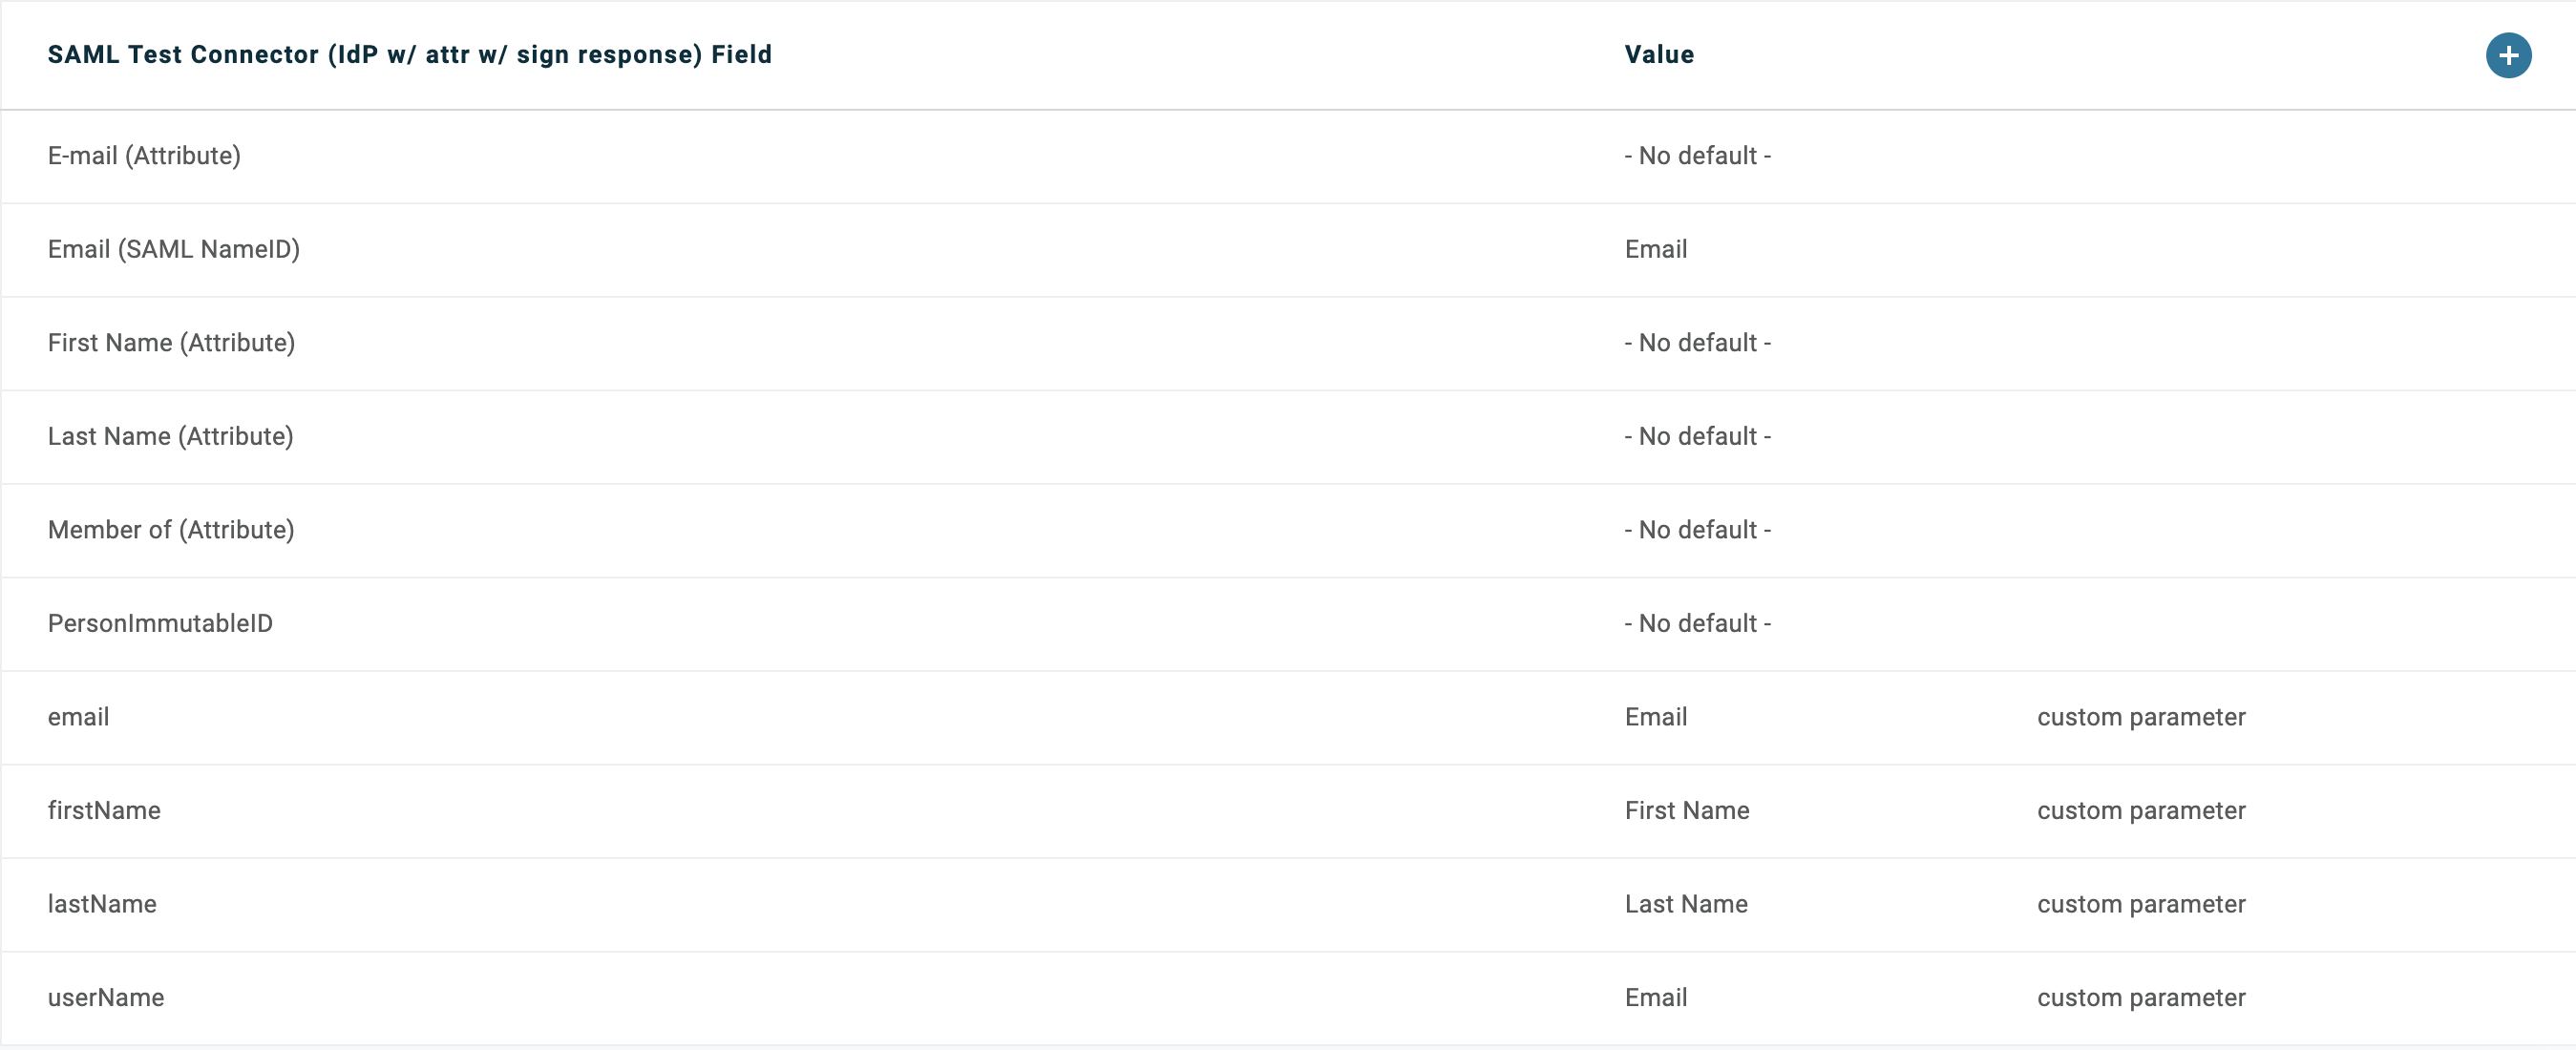
Task: Click the Last Name (Attribute) row
Action: (x=170, y=436)
